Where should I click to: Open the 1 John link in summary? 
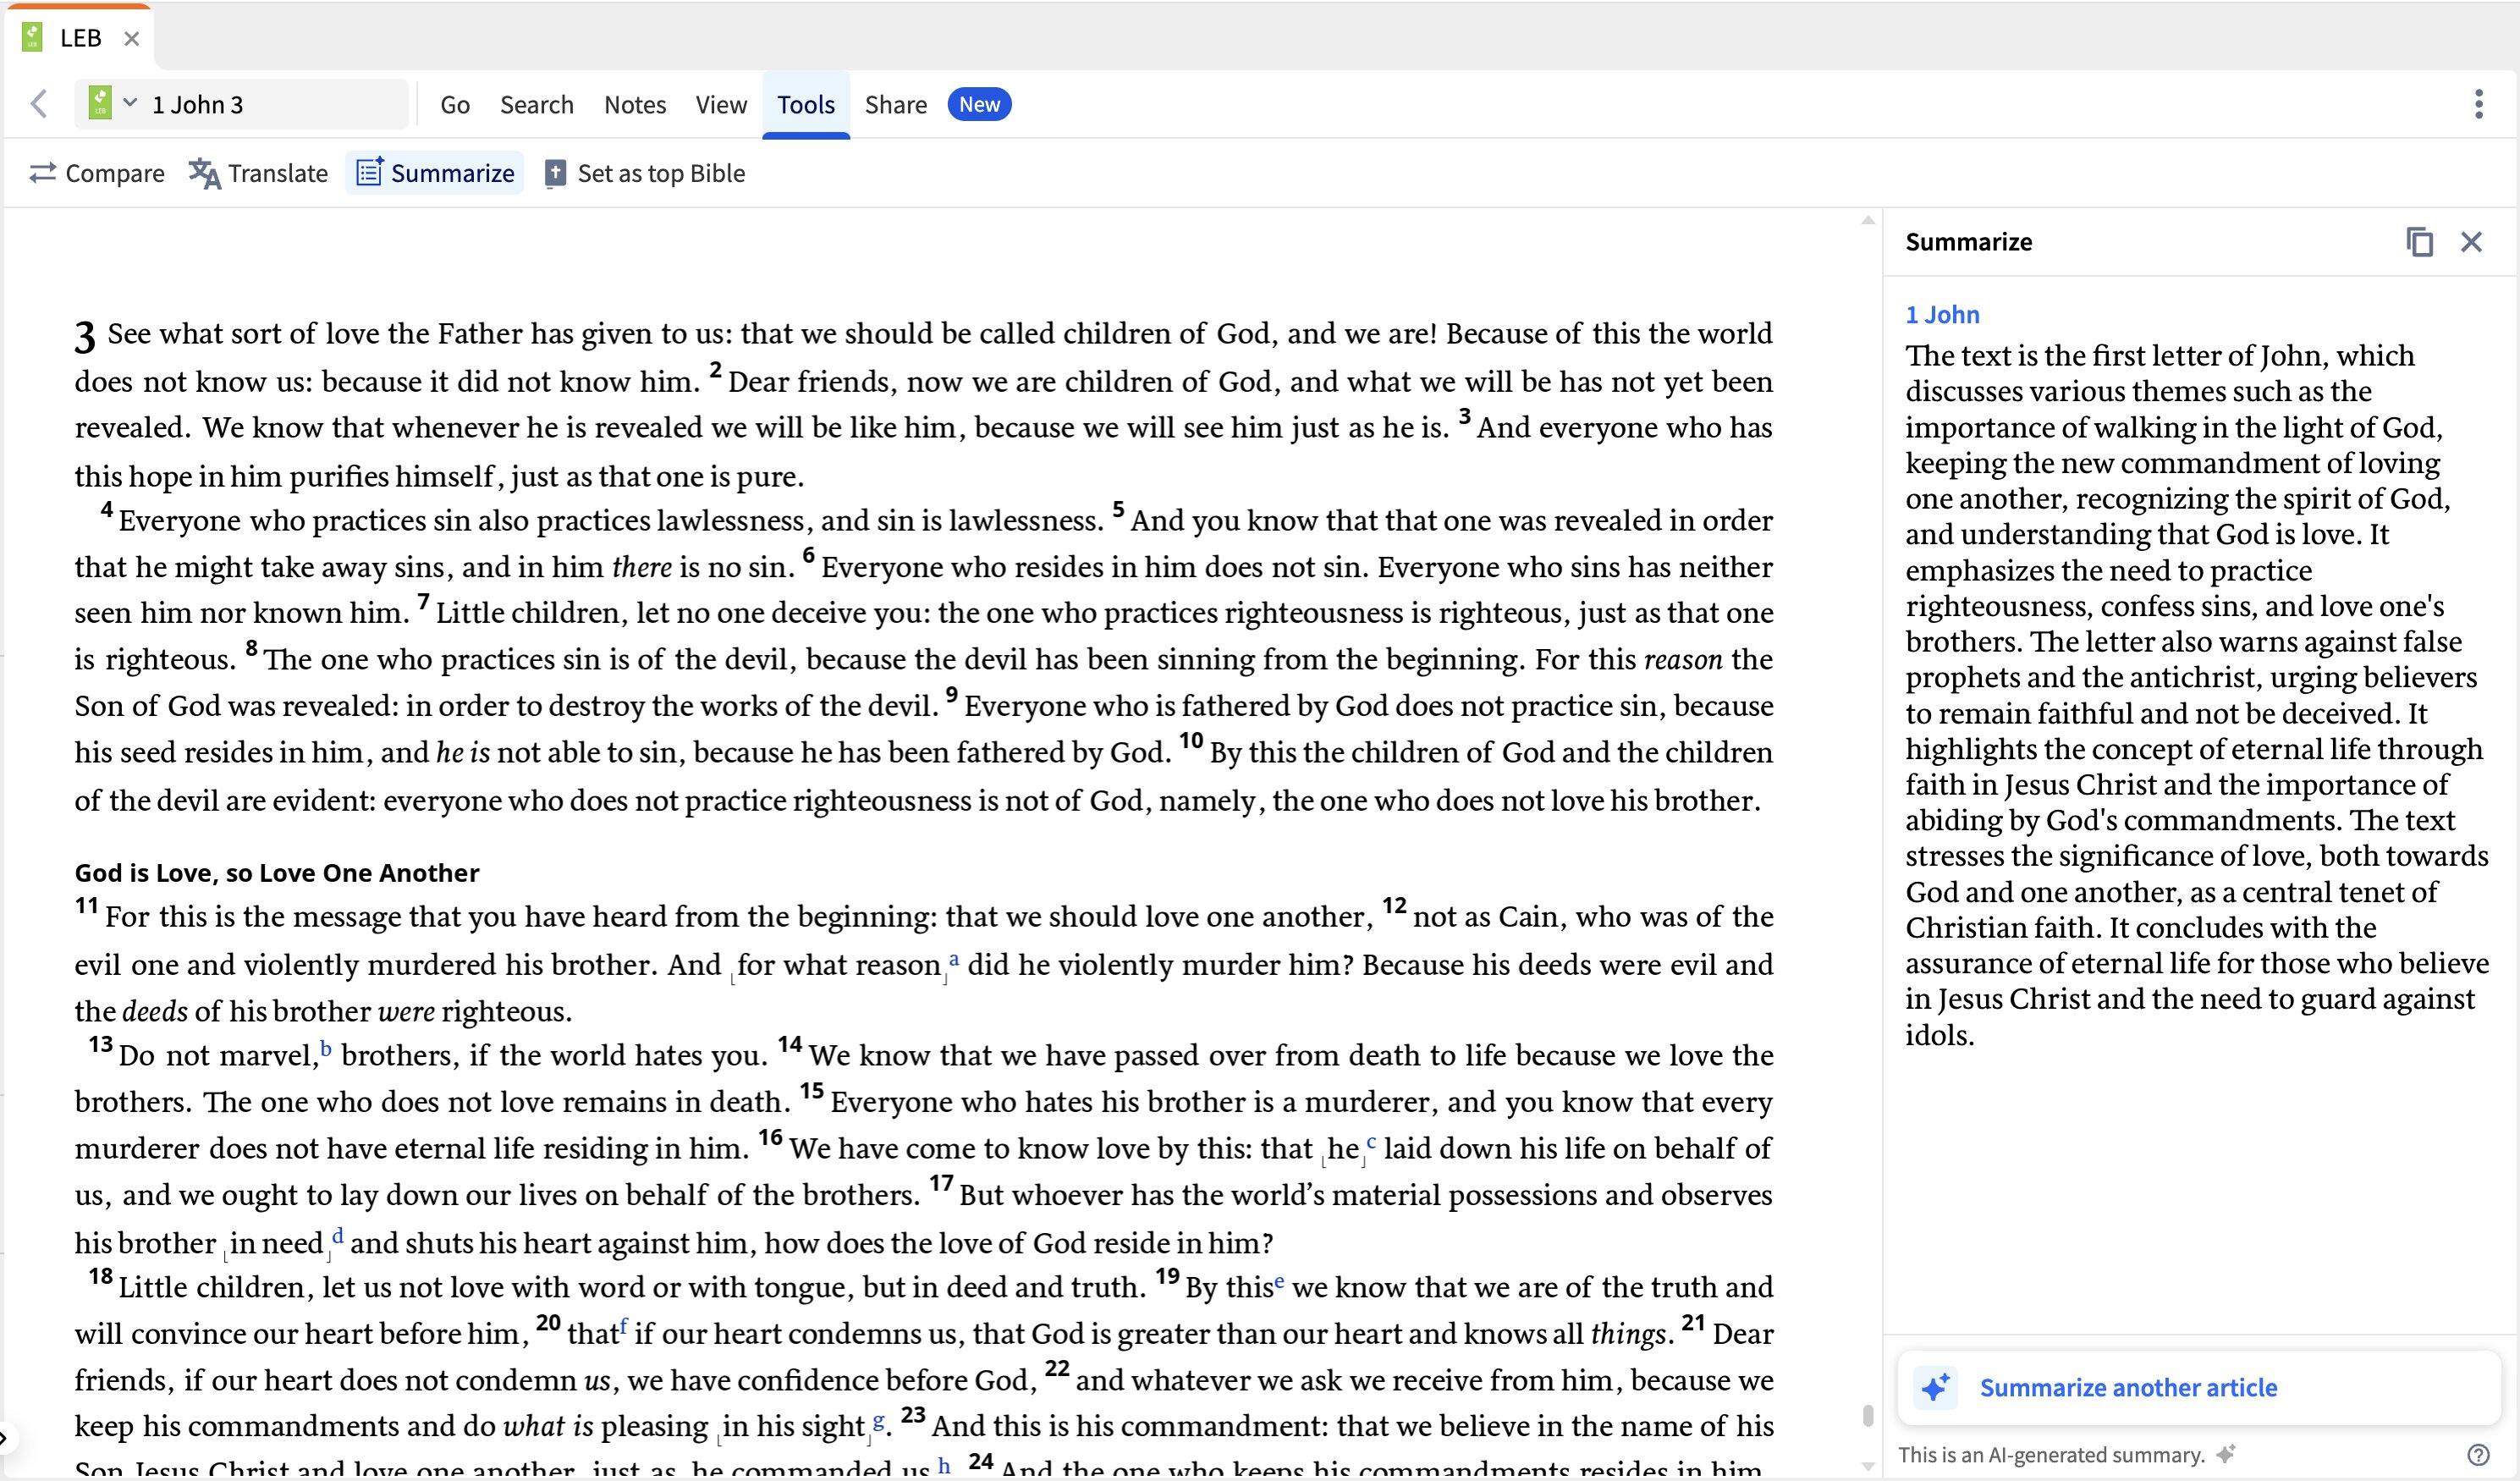pyautogui.click(x=1942, y=314)
